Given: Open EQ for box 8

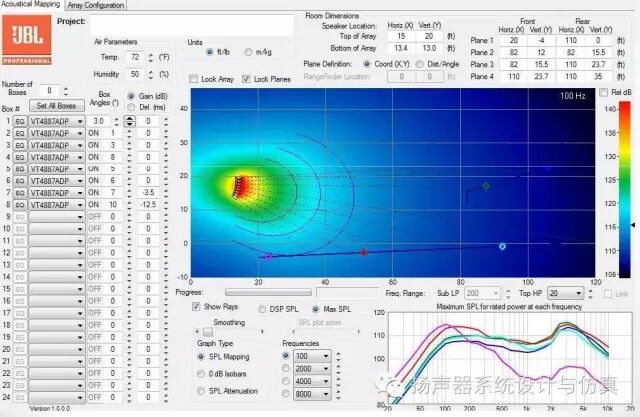Looking at the screenshot, I should click(x=19, y=204).
